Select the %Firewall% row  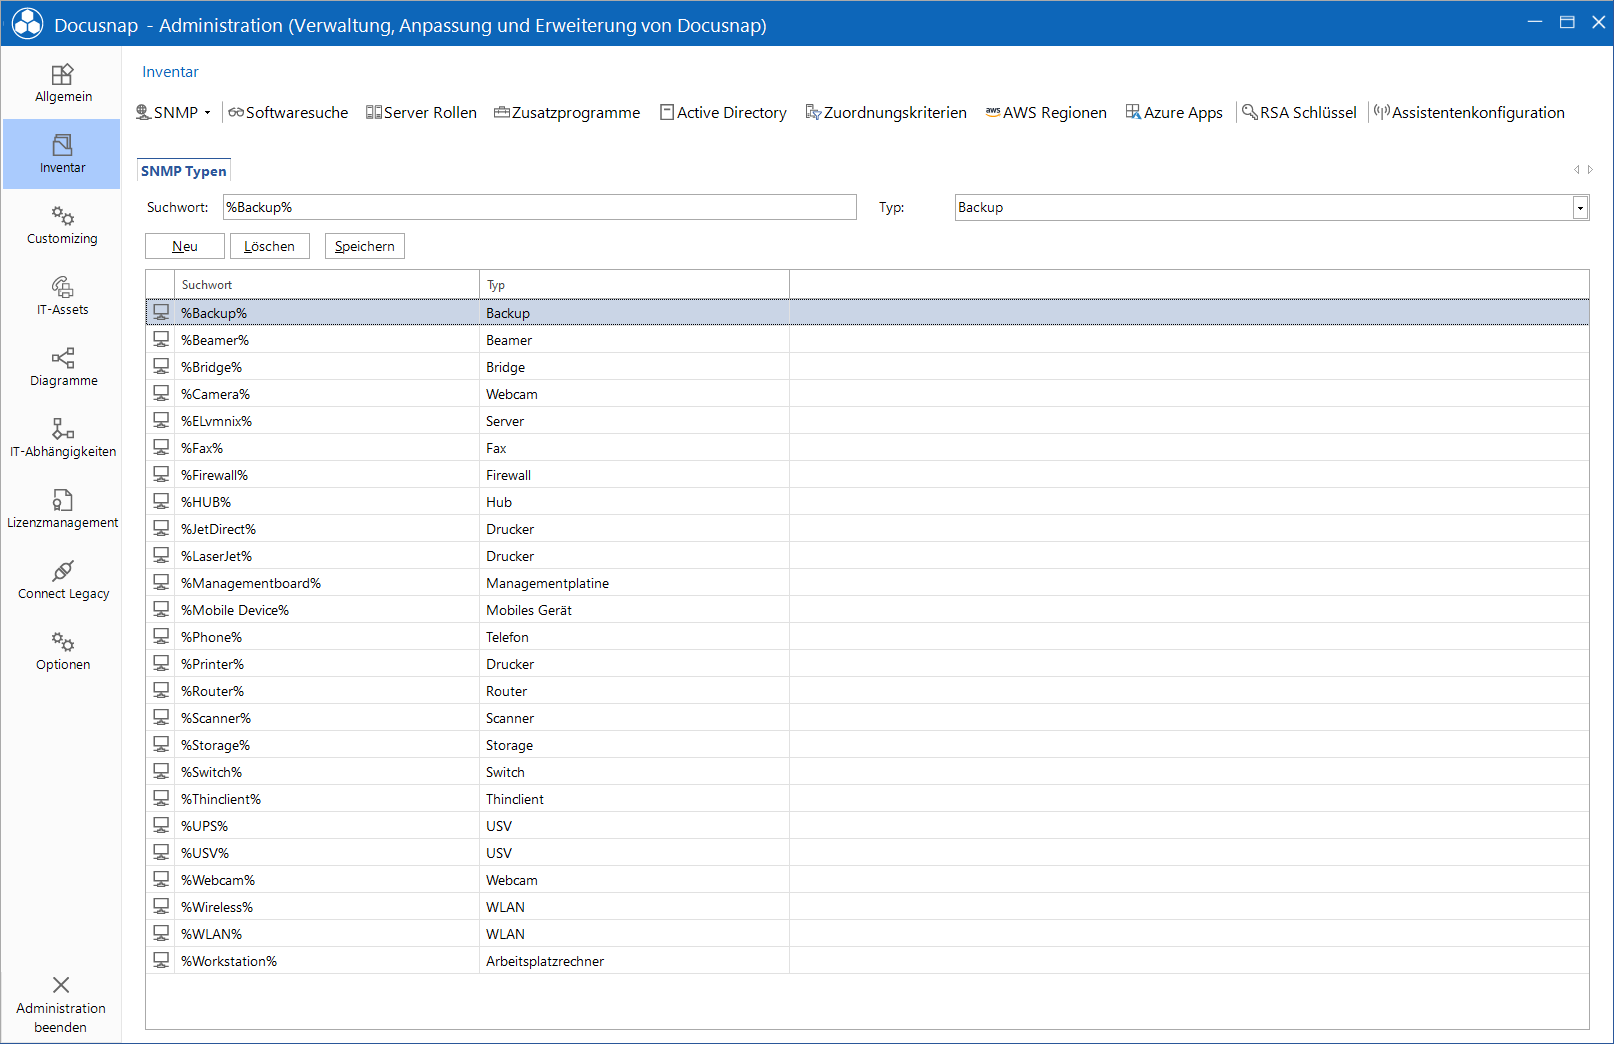pyautogui.click(x=867, y=475)
